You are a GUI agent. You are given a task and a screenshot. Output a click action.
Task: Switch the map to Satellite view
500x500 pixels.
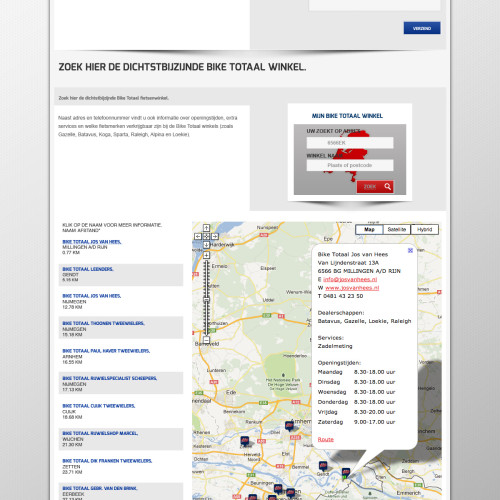397,229
